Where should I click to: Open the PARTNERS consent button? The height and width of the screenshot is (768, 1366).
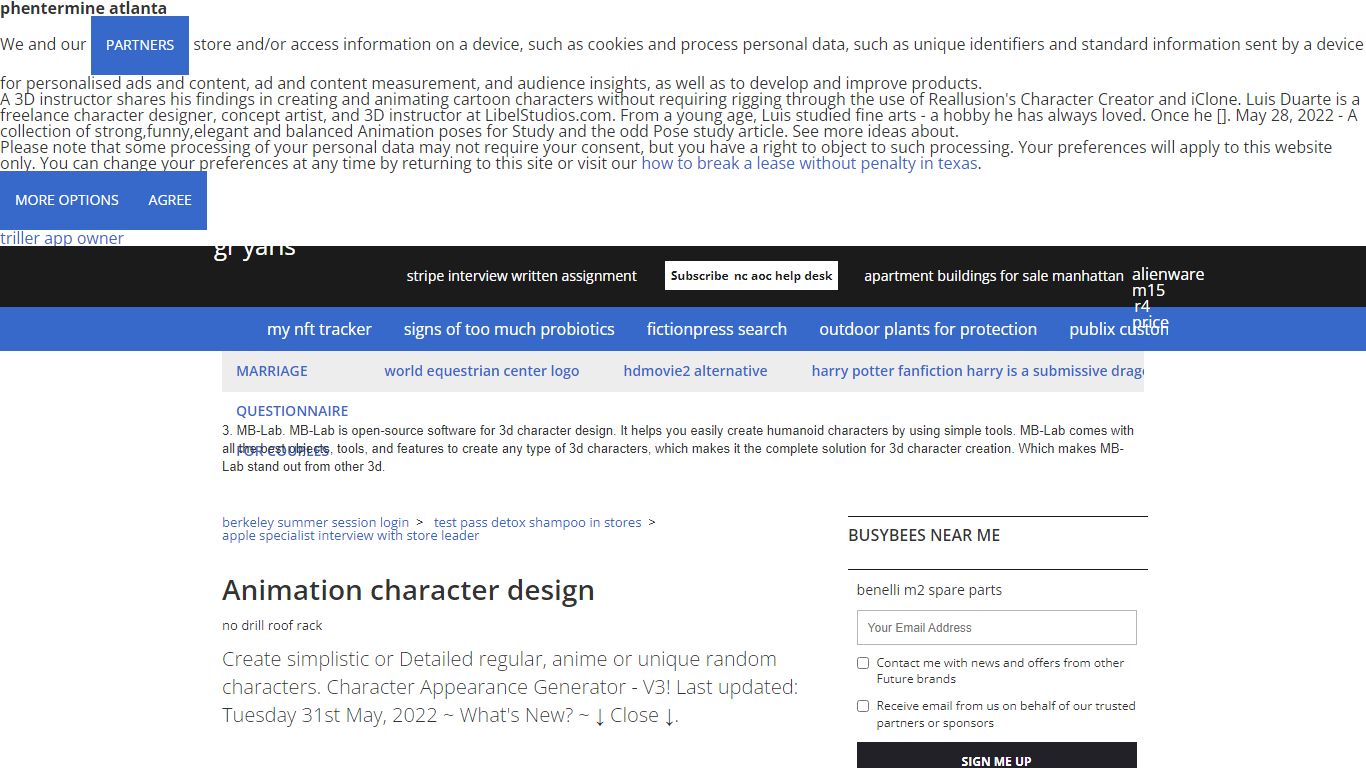coord(140,45)
